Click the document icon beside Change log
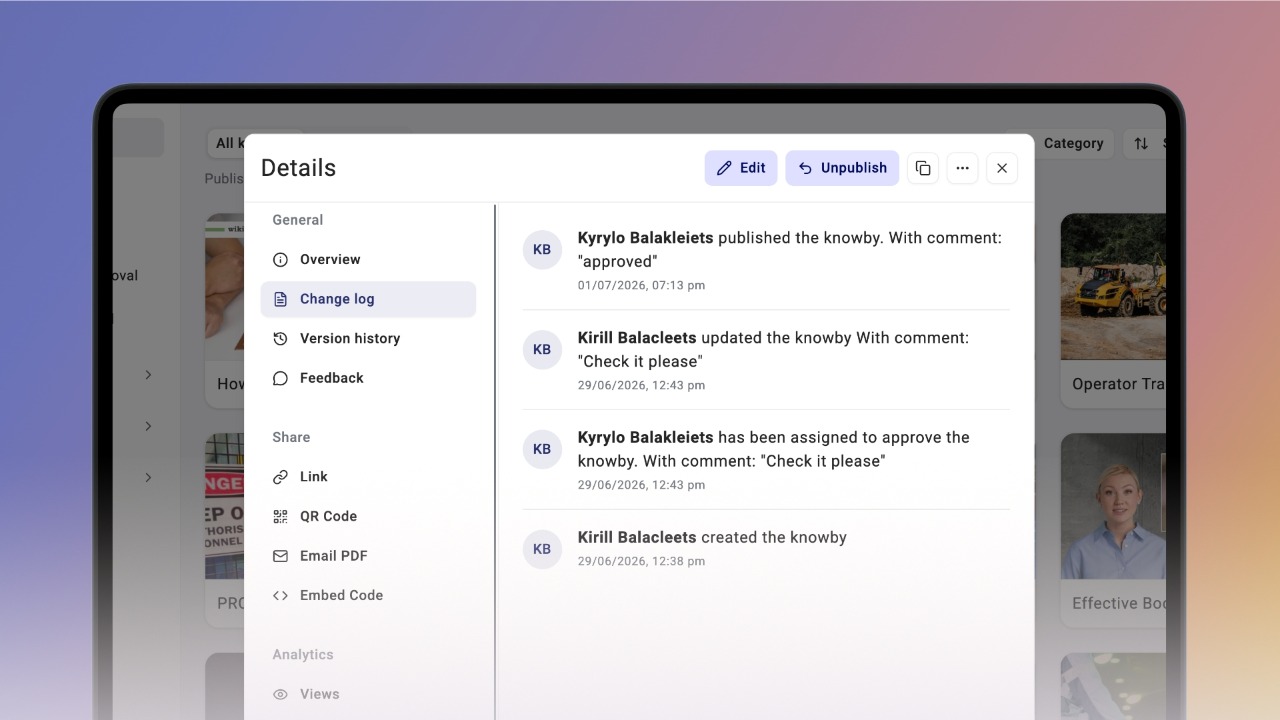1280x720 pixels. click(280, 299)
